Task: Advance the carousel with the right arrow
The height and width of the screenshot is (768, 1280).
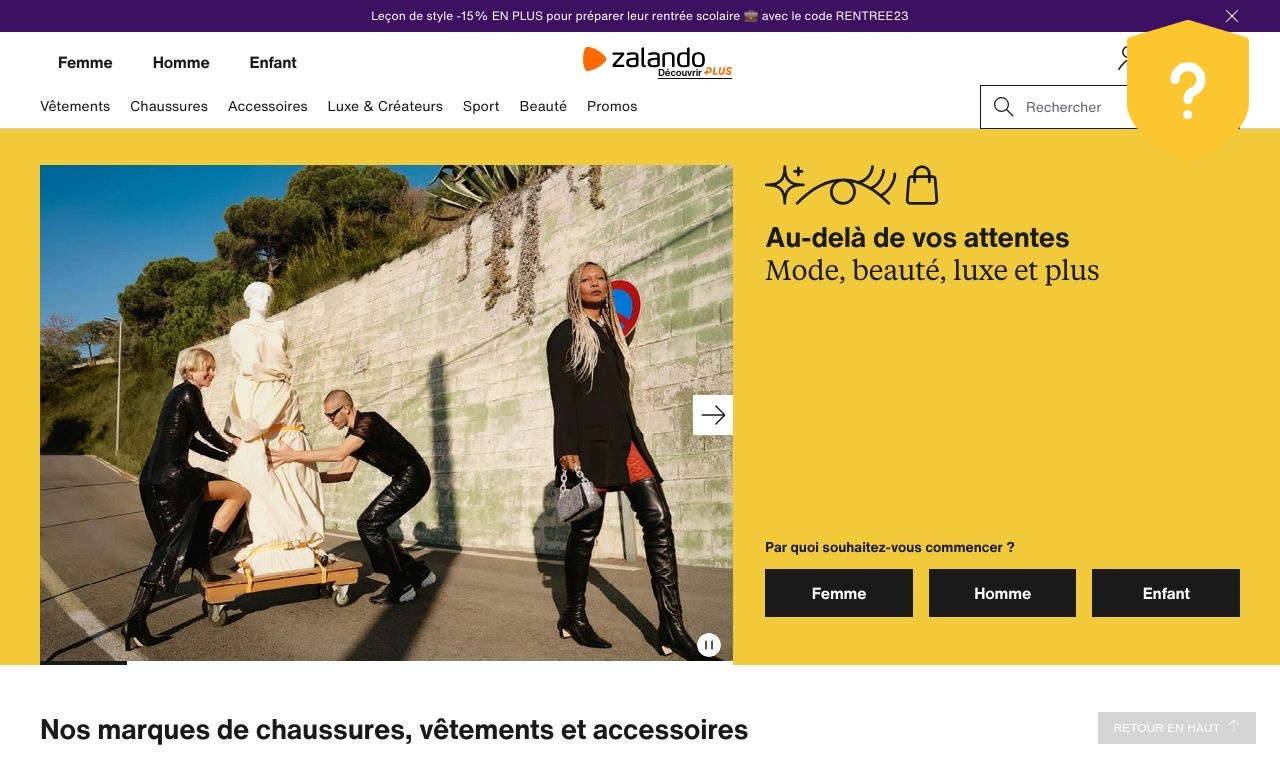Action: [713, 415]
